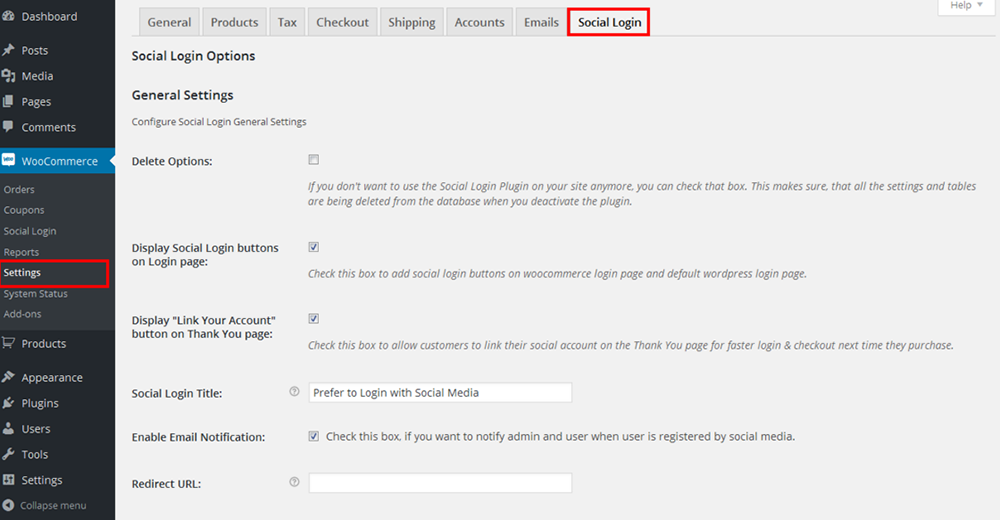Click help icon beside Redirect URL

click(x=294, y=482)
